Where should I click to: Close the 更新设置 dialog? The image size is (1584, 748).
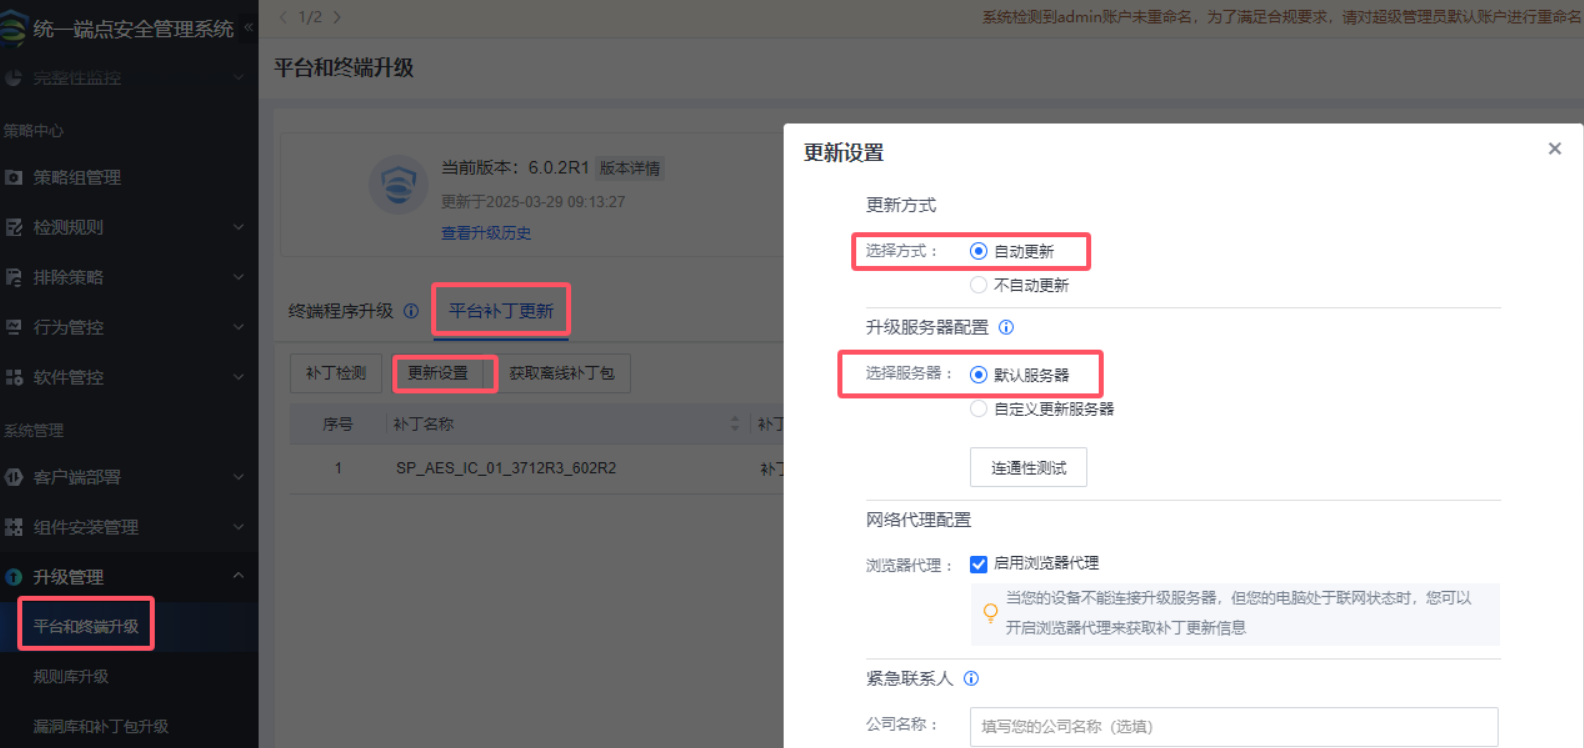pos(1554,149)
